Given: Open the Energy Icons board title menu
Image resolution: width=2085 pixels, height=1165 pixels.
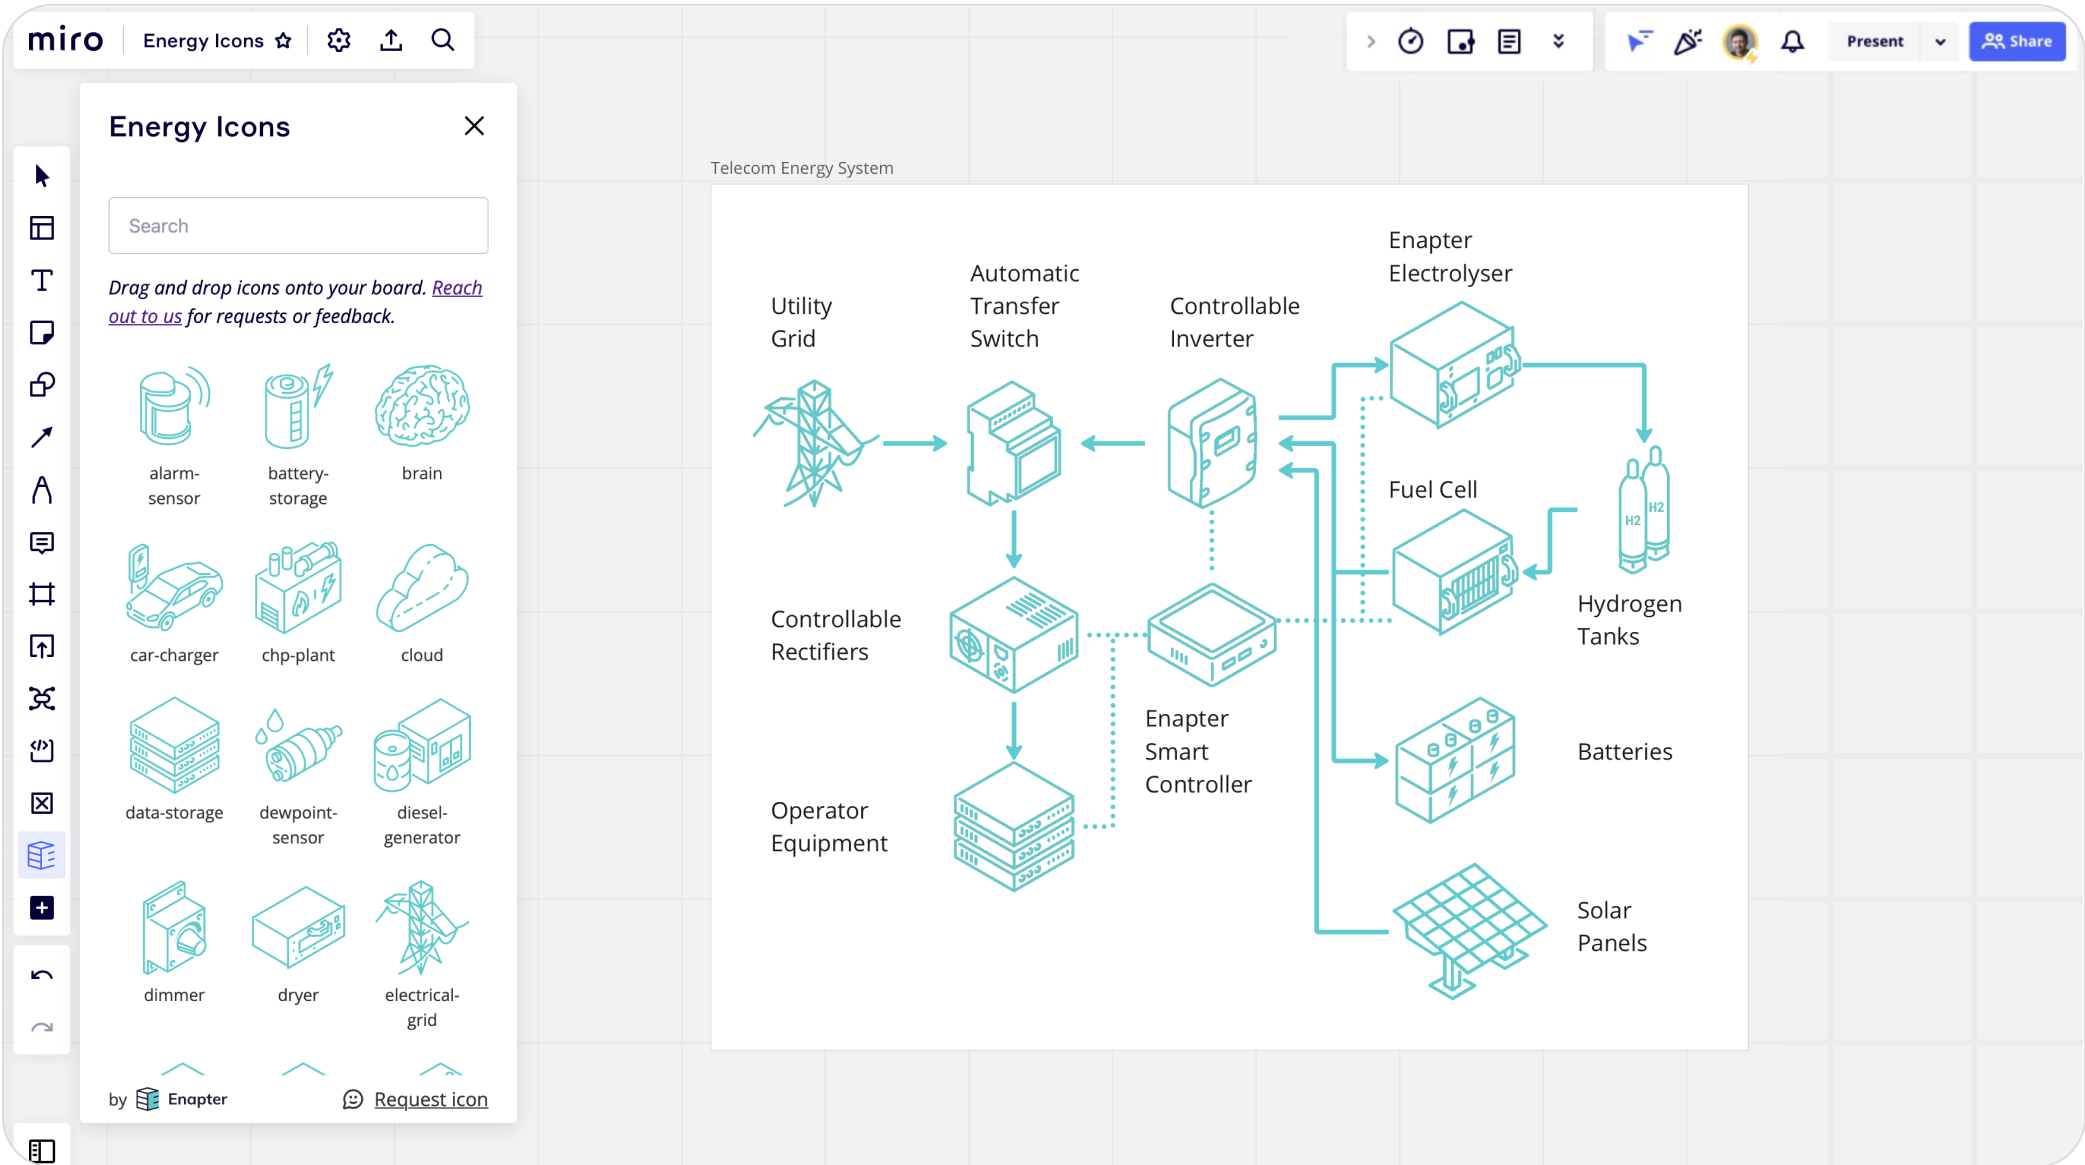Looking at the screenshot, I should [203, 41].
